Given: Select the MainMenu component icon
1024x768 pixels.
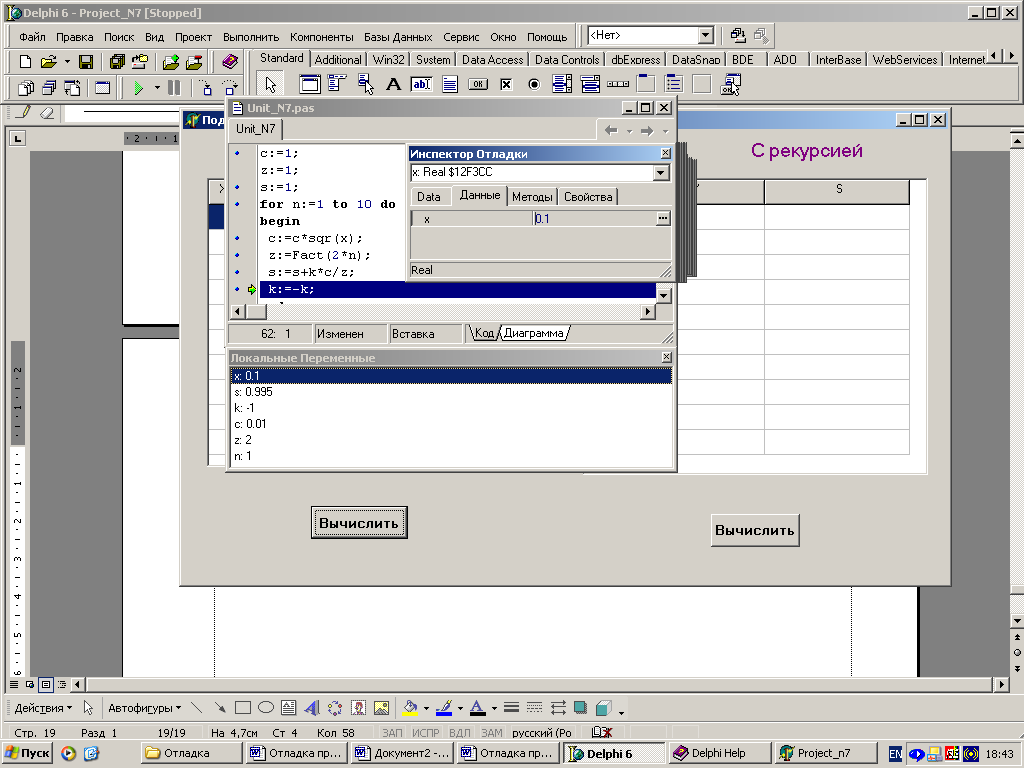Looking at the screenshot, I should [x=337, y=84].
